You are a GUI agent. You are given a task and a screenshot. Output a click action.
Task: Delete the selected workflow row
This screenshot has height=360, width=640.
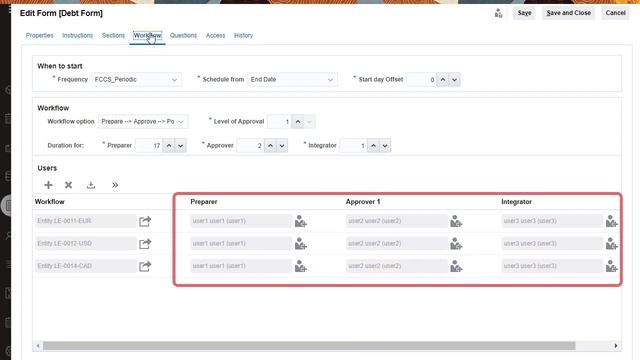tap(68, 185)
